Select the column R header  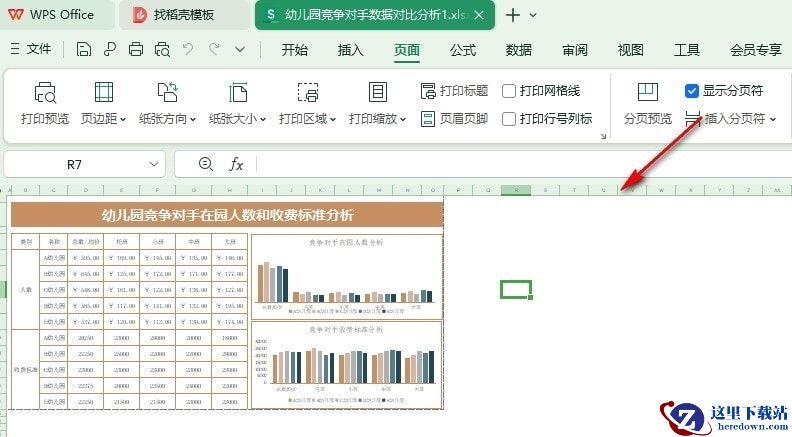click(516, 190)
